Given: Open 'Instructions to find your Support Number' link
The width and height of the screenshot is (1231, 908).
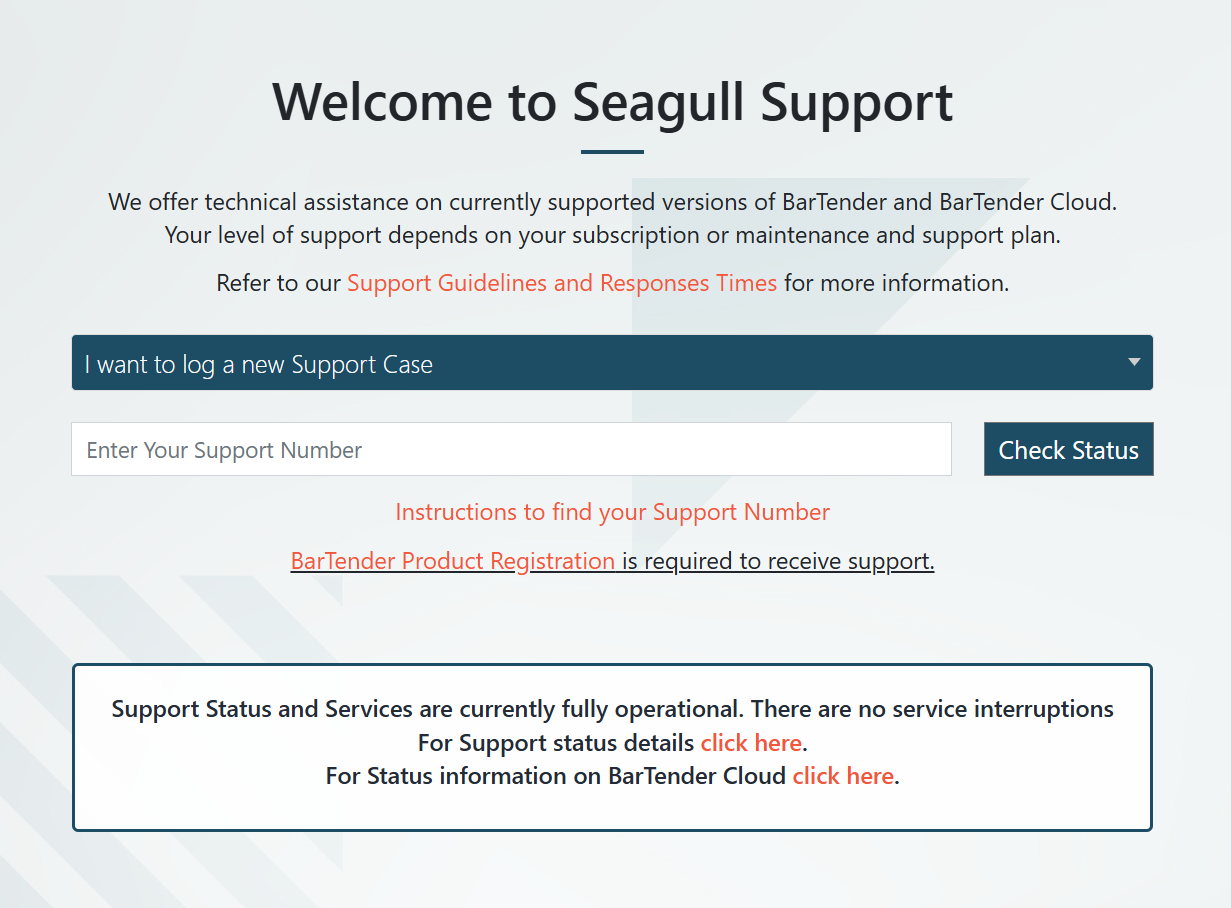Looking at the screenshot, I should point(612,512).
